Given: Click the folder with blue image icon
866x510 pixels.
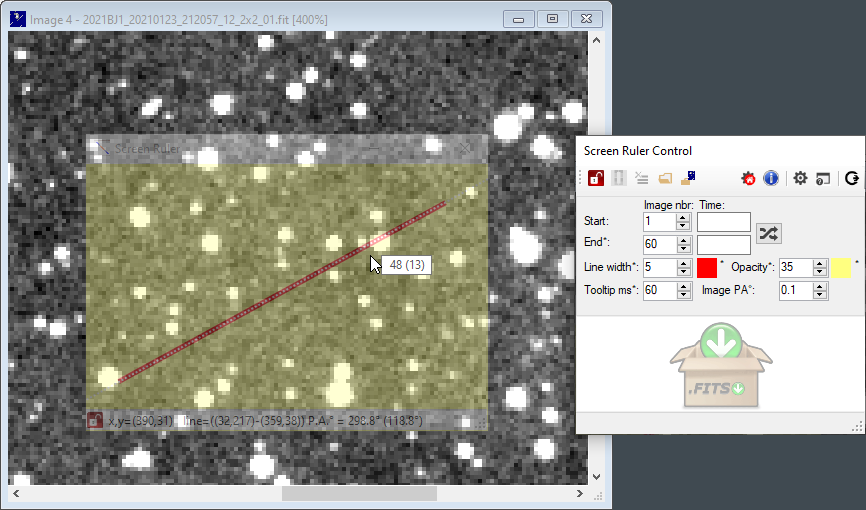Looking at the screenshot, I should coord(688,178).
